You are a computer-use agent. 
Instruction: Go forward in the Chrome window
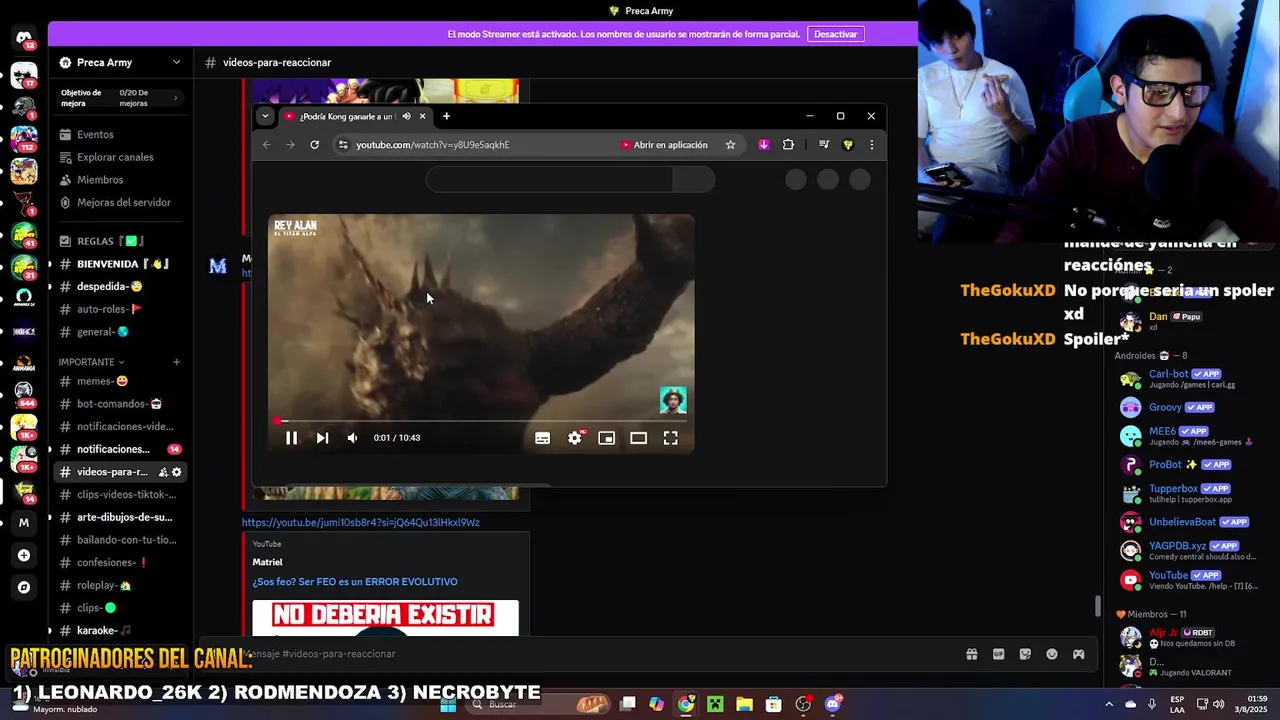[290, 145]
